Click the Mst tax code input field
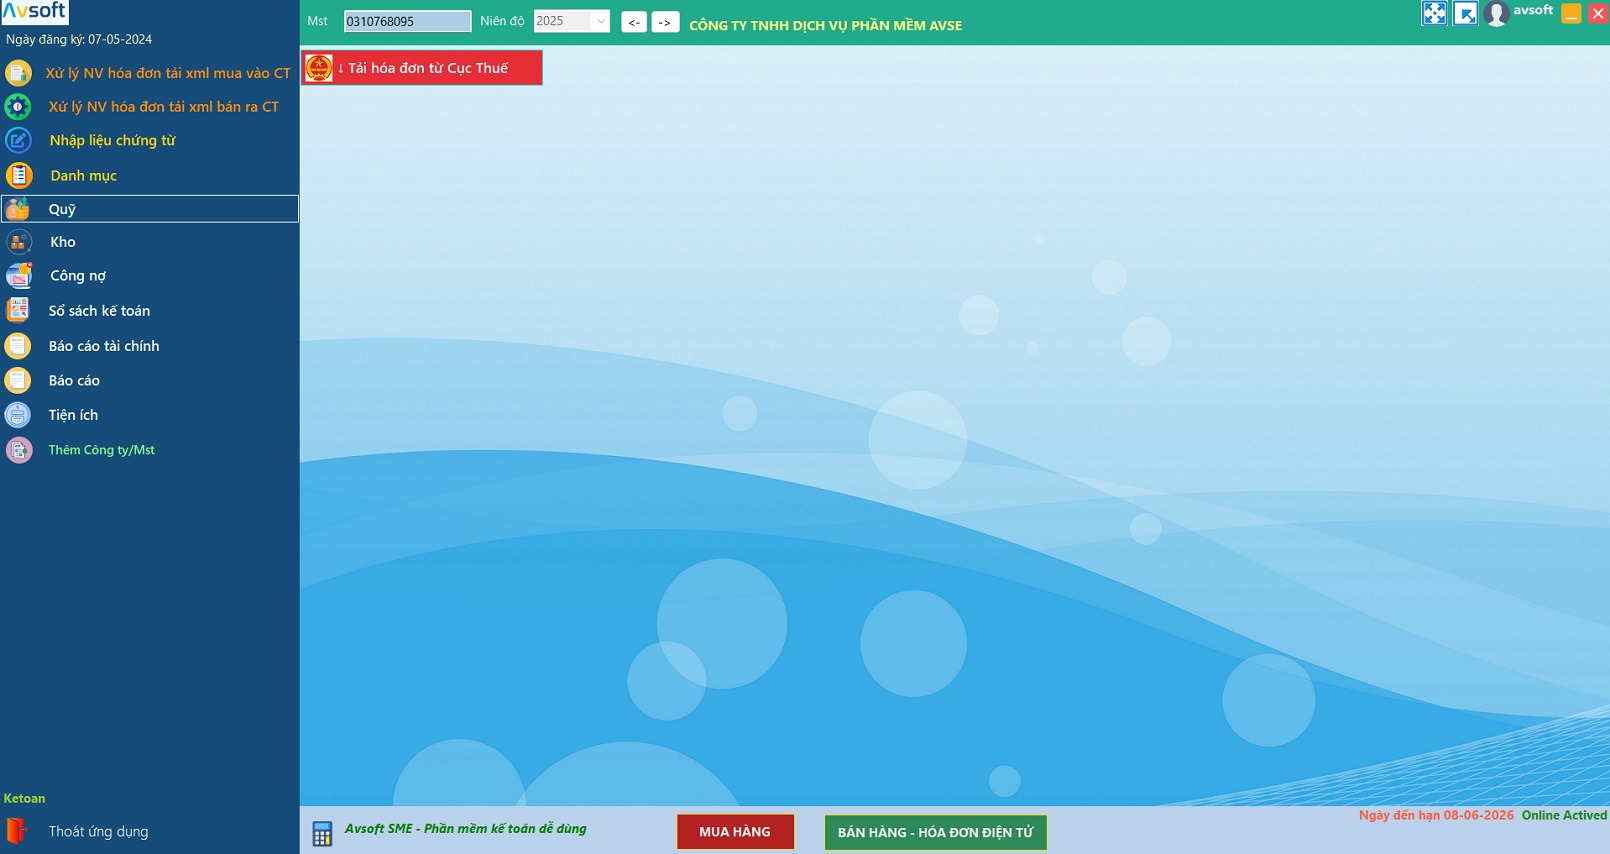Viewport: 1610px width, 854px height. 407,21
